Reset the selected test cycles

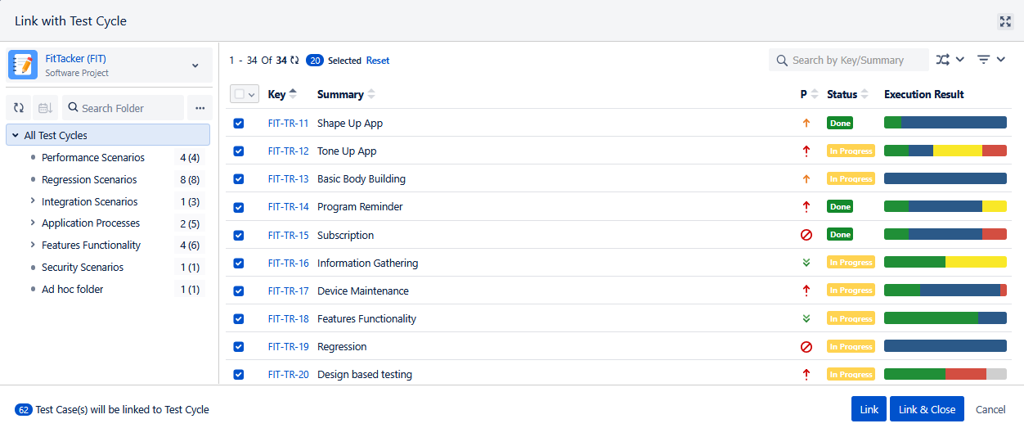tap(377, 60)
